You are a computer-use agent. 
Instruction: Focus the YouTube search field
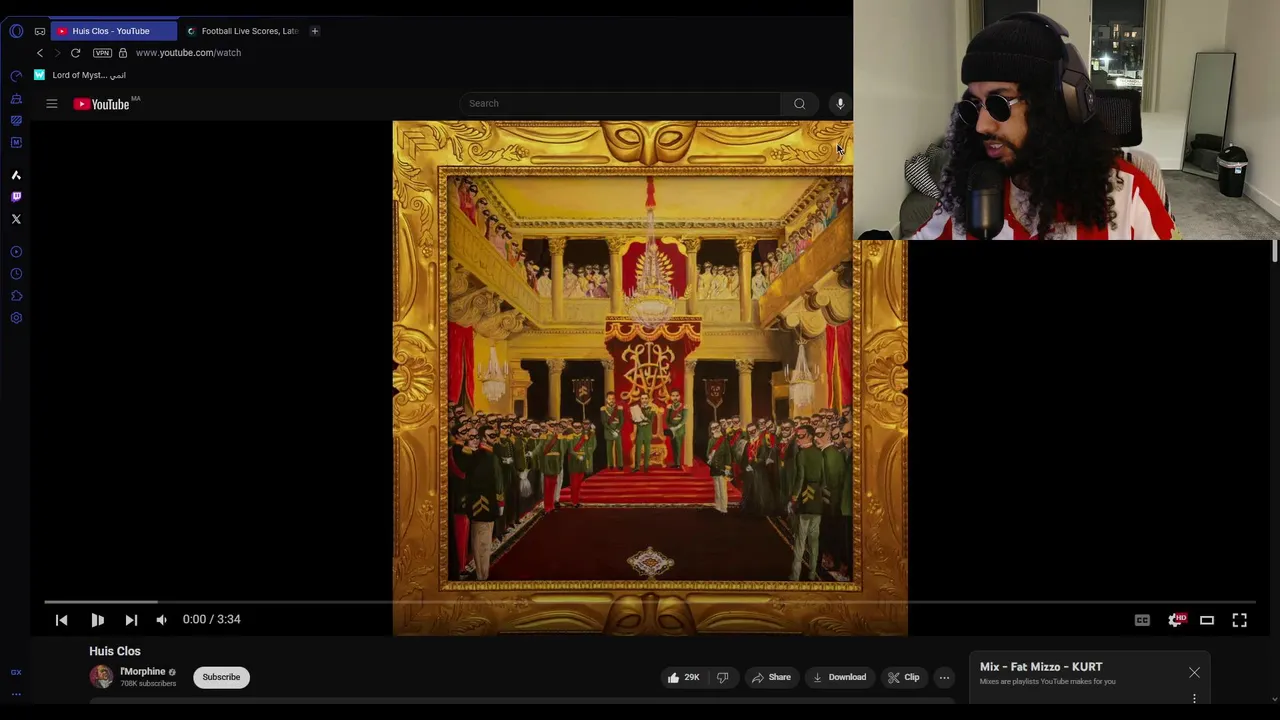[620, 103]
